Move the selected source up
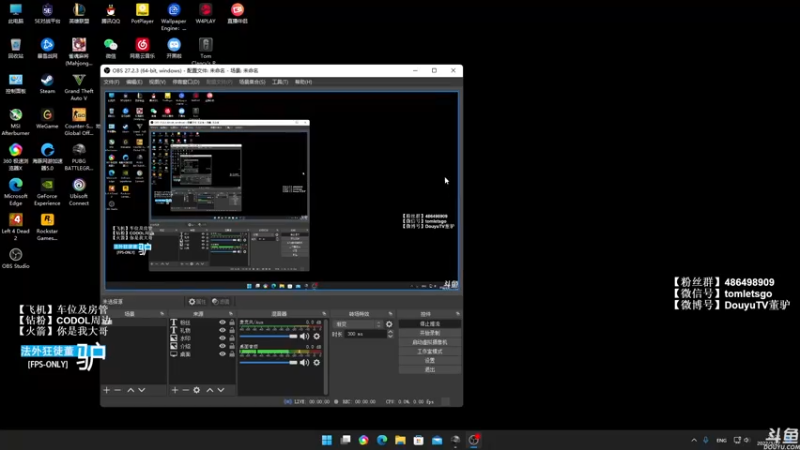This screenshot has height=450, width=800. point(210,390)
